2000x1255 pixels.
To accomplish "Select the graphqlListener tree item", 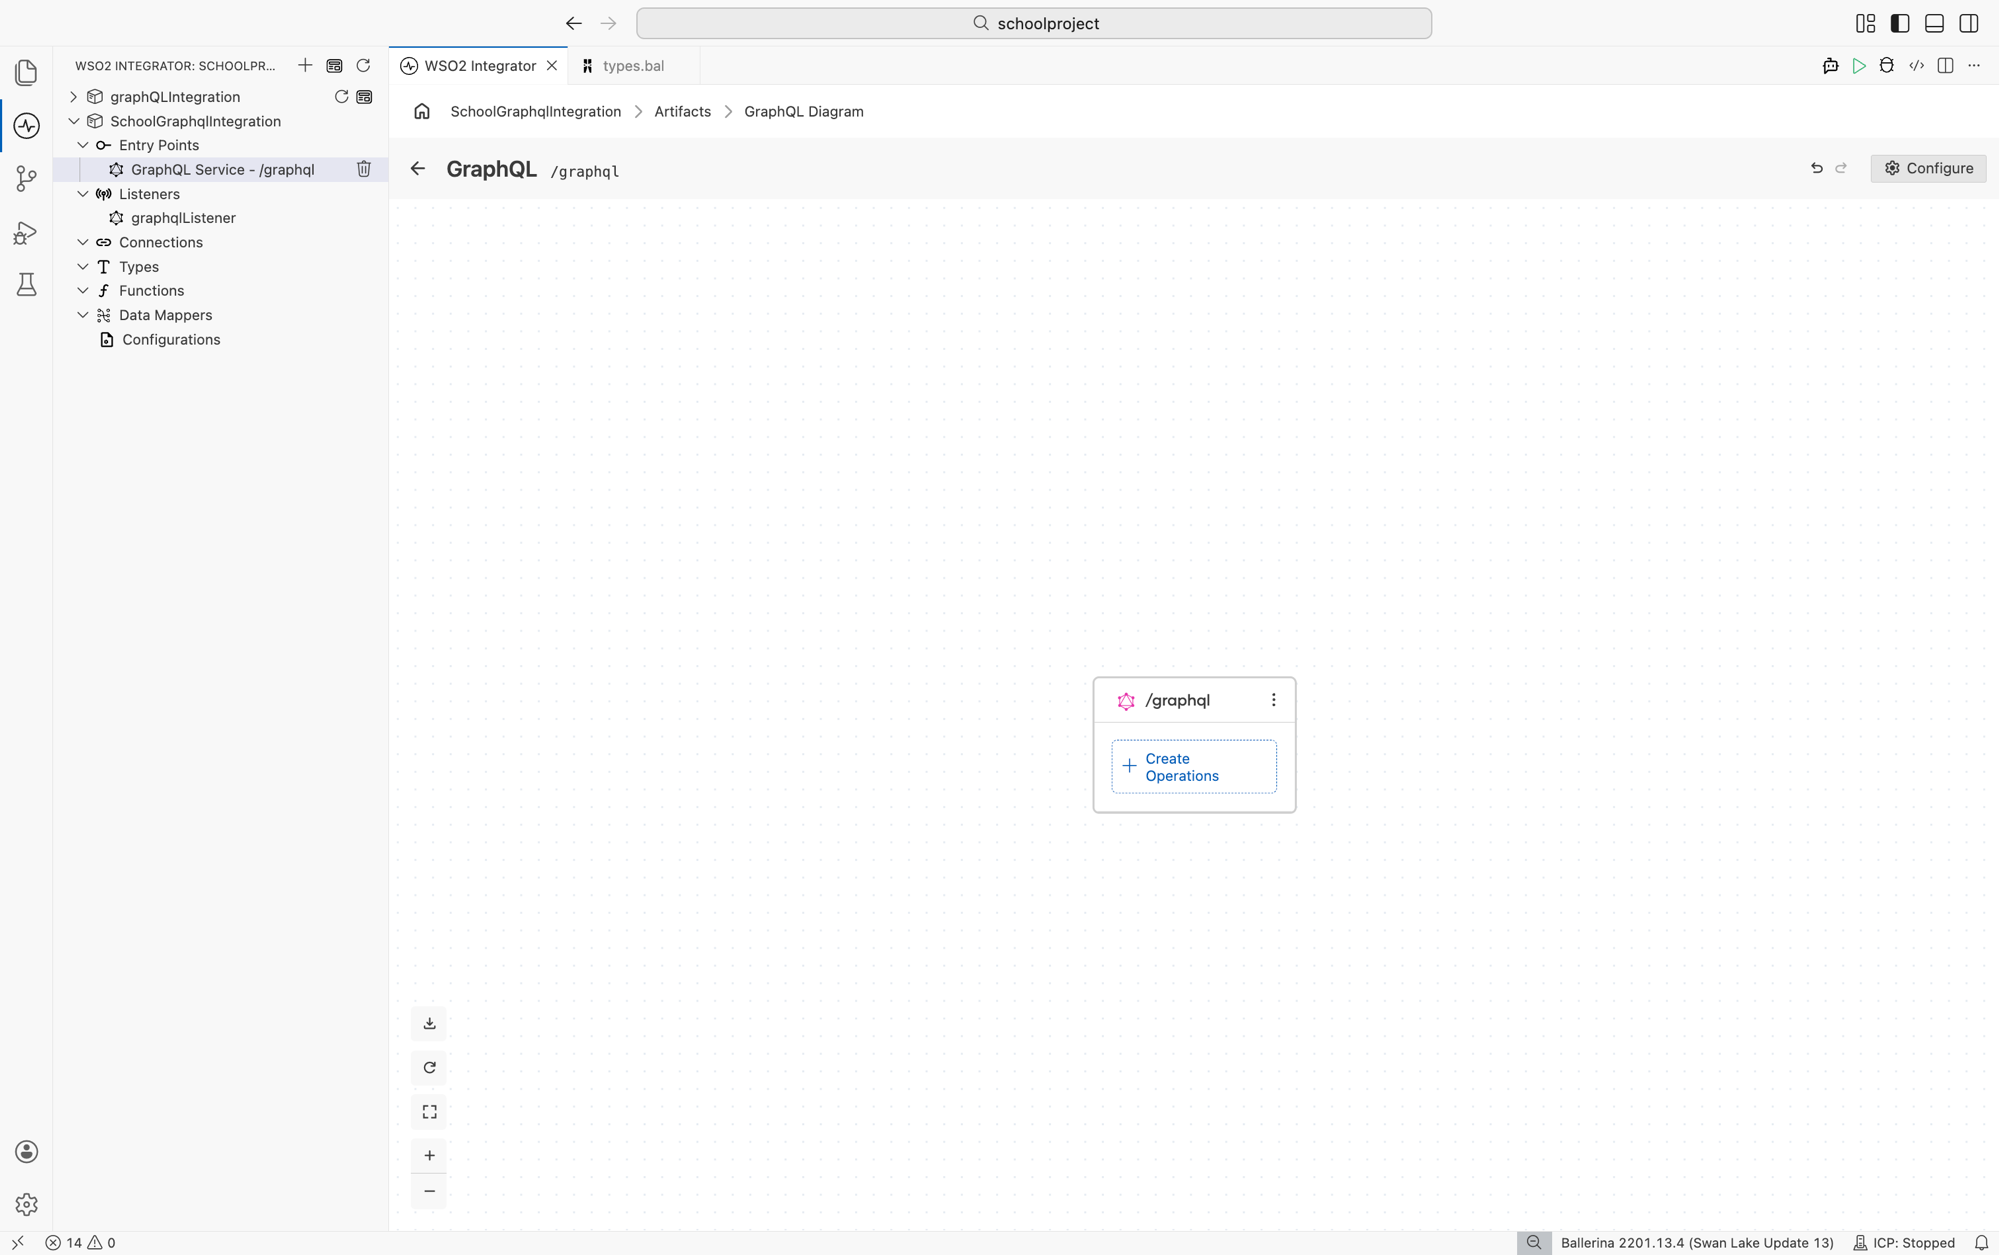I will [183, 218].
